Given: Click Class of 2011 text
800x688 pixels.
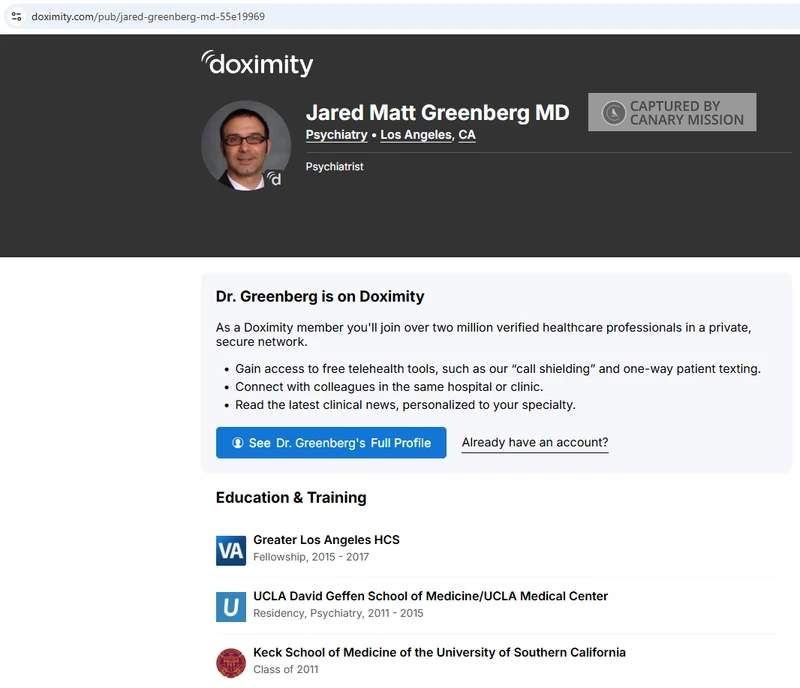Looking at the screenshot, I should point(285,669).
